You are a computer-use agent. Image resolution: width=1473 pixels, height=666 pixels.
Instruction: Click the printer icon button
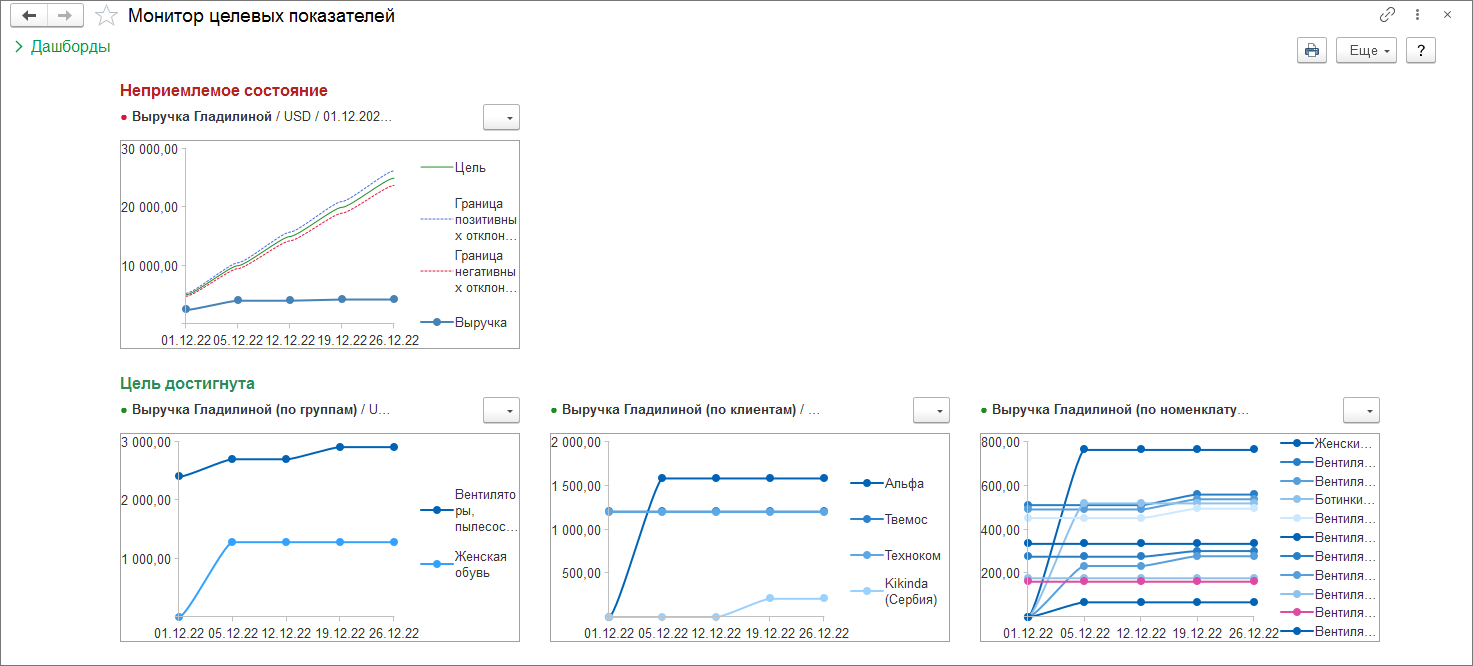pos(1312,51)
